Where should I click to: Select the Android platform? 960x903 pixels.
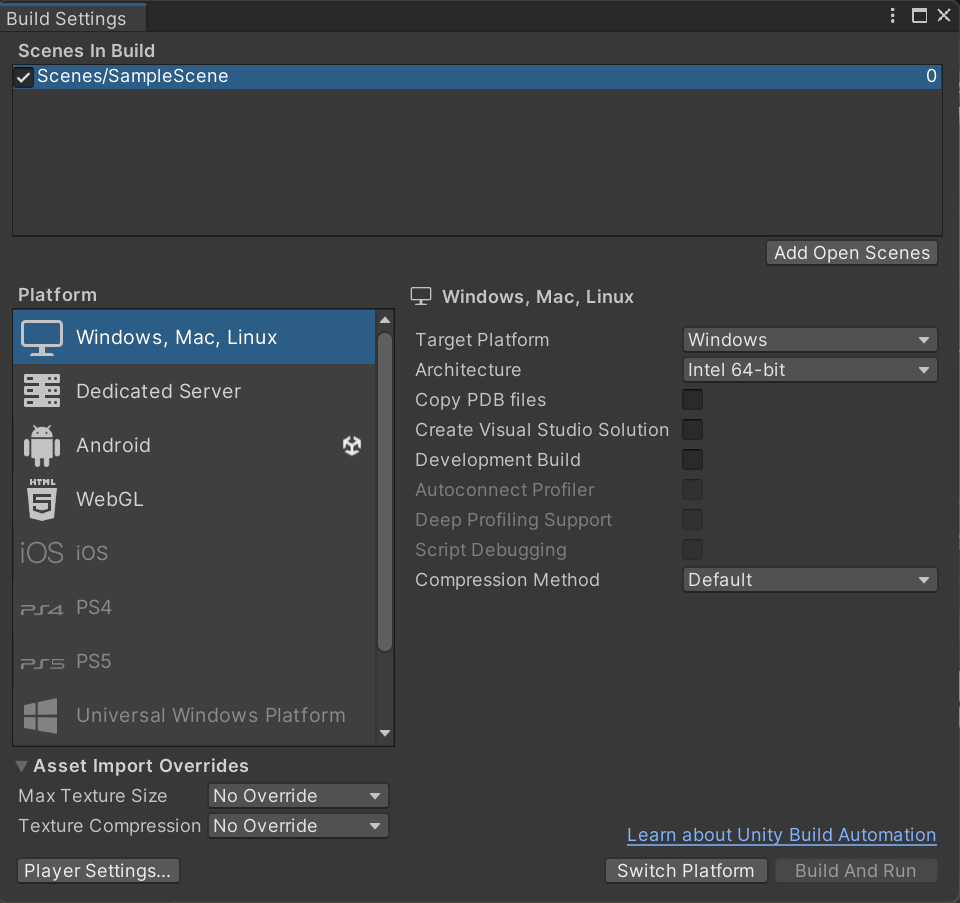pyautogui.click(x=194, y=445)
